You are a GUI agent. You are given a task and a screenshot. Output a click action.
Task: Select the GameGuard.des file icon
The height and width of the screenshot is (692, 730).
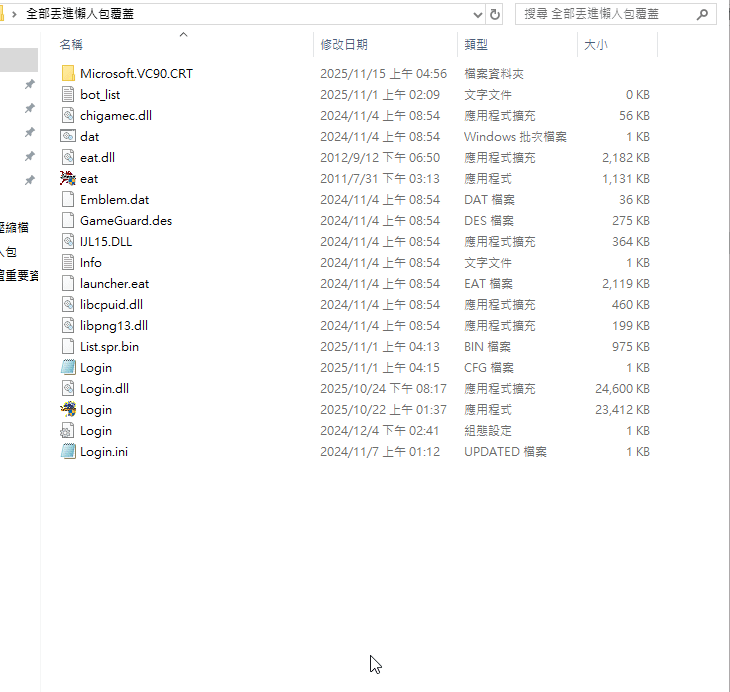point(68,220)
